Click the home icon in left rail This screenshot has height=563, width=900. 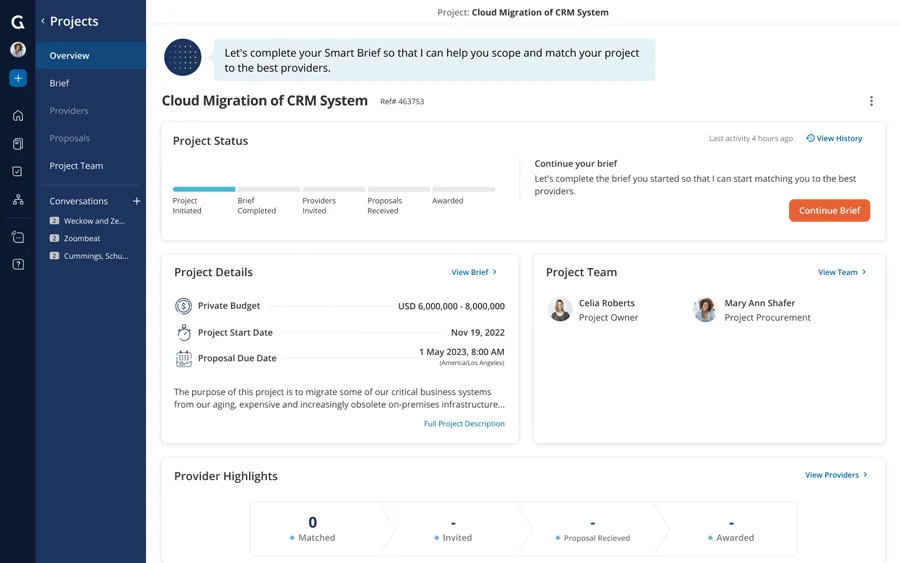18,116
